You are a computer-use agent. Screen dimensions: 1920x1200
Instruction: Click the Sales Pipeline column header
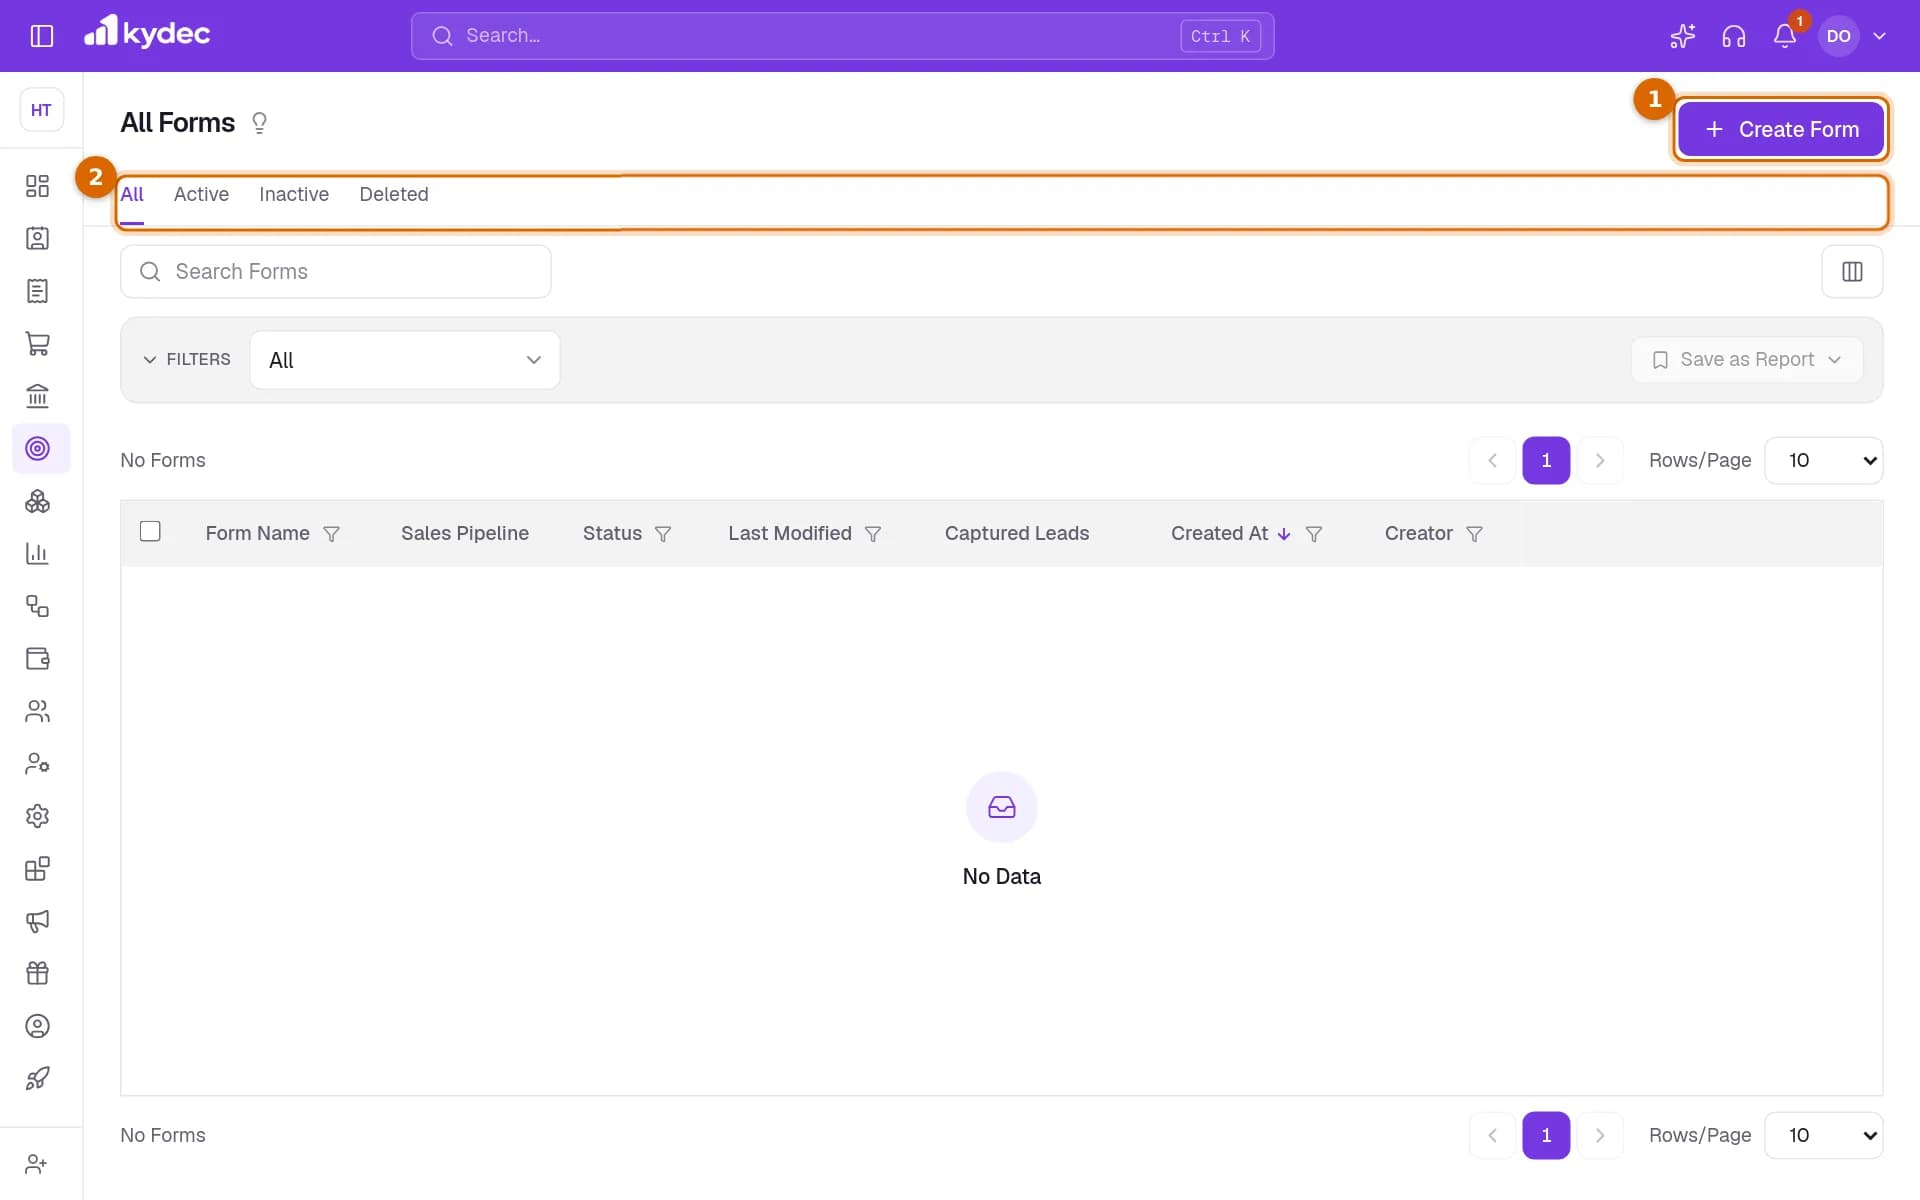(x=465, y=534)
